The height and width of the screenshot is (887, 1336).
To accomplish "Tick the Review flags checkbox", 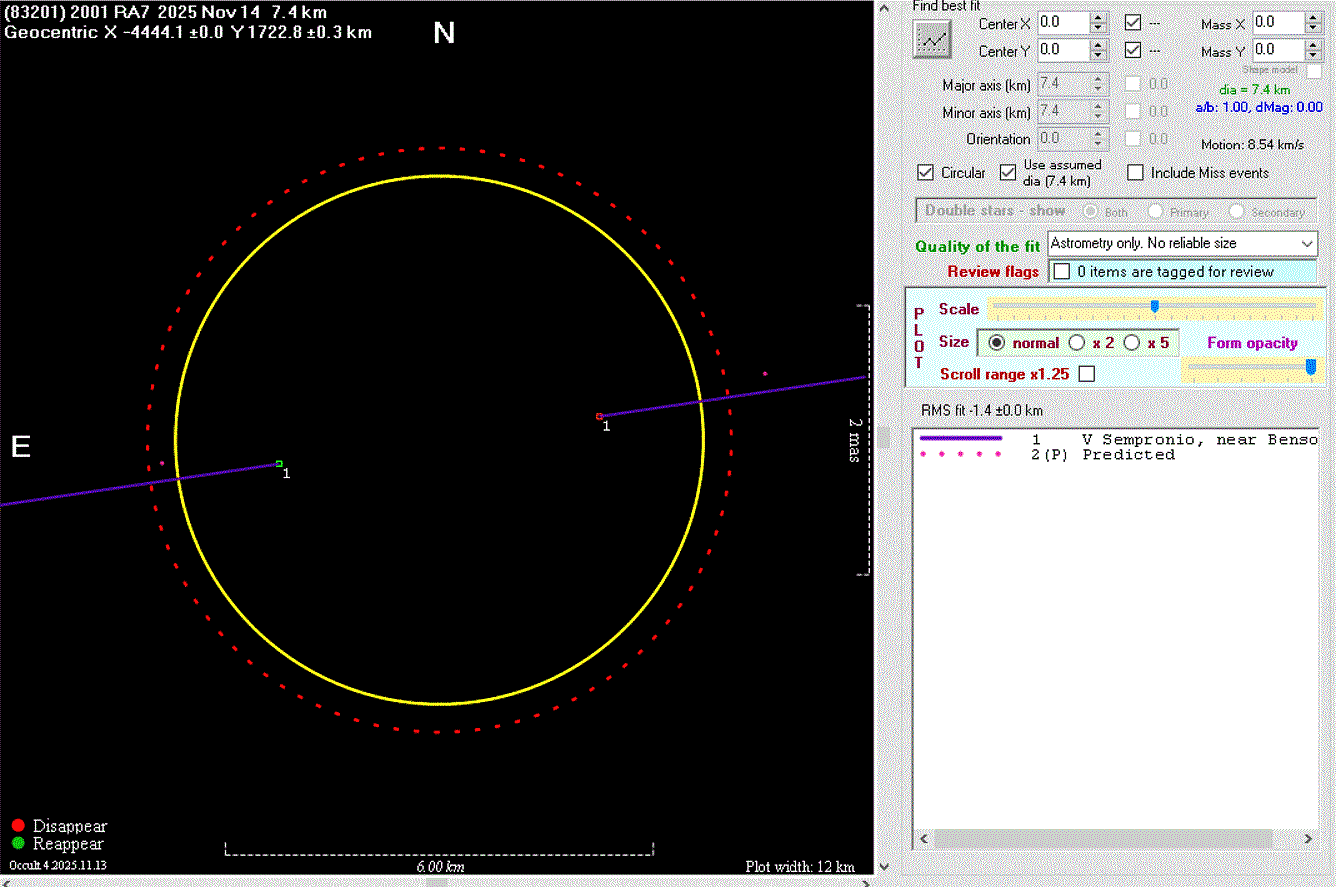I will pyautogui.click(x=1062, y=271).
